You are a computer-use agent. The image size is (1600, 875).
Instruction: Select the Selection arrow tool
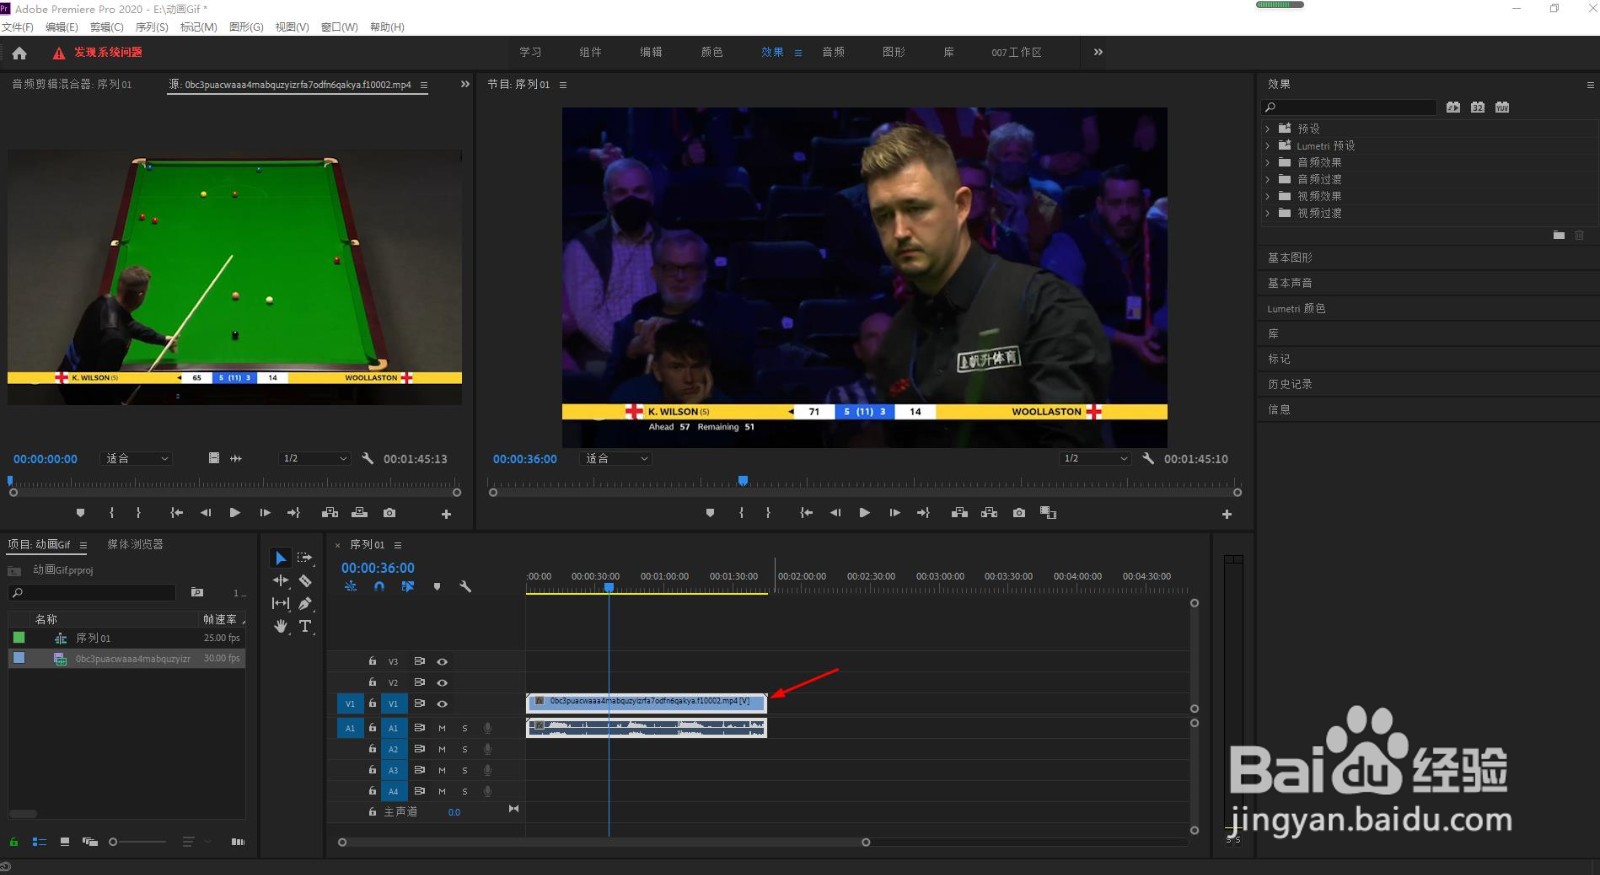pos(281,558)
